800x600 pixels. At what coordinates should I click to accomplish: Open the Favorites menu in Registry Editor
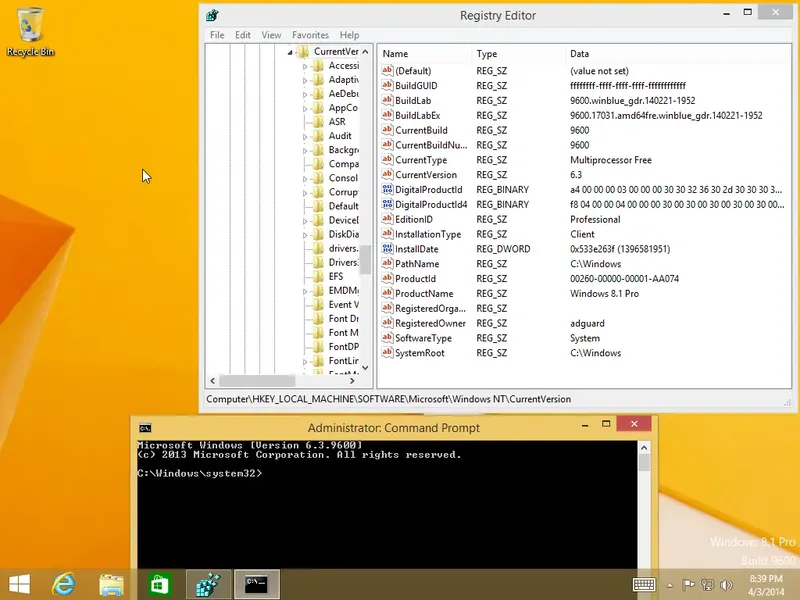tap(309, 34)
